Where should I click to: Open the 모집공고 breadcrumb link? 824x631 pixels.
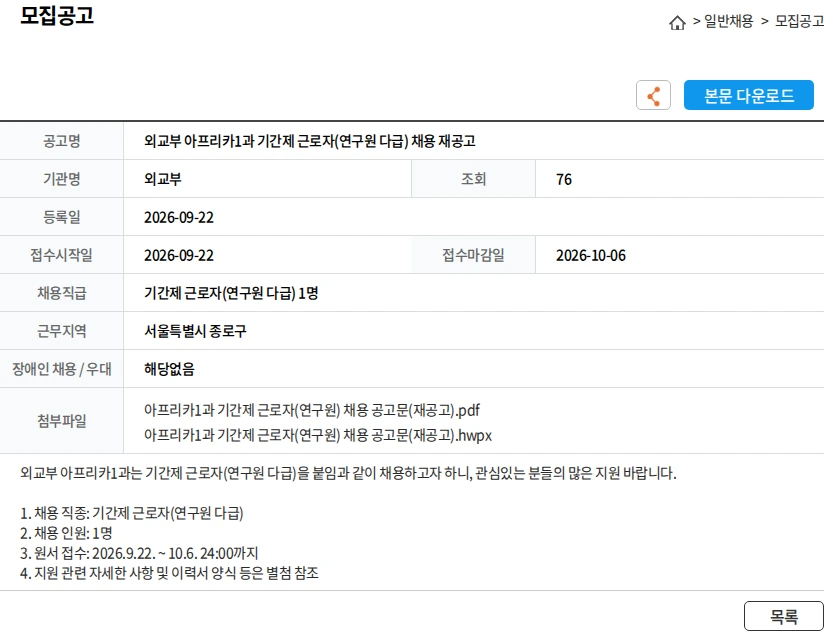pyautogui.click(x=799, y=22)
